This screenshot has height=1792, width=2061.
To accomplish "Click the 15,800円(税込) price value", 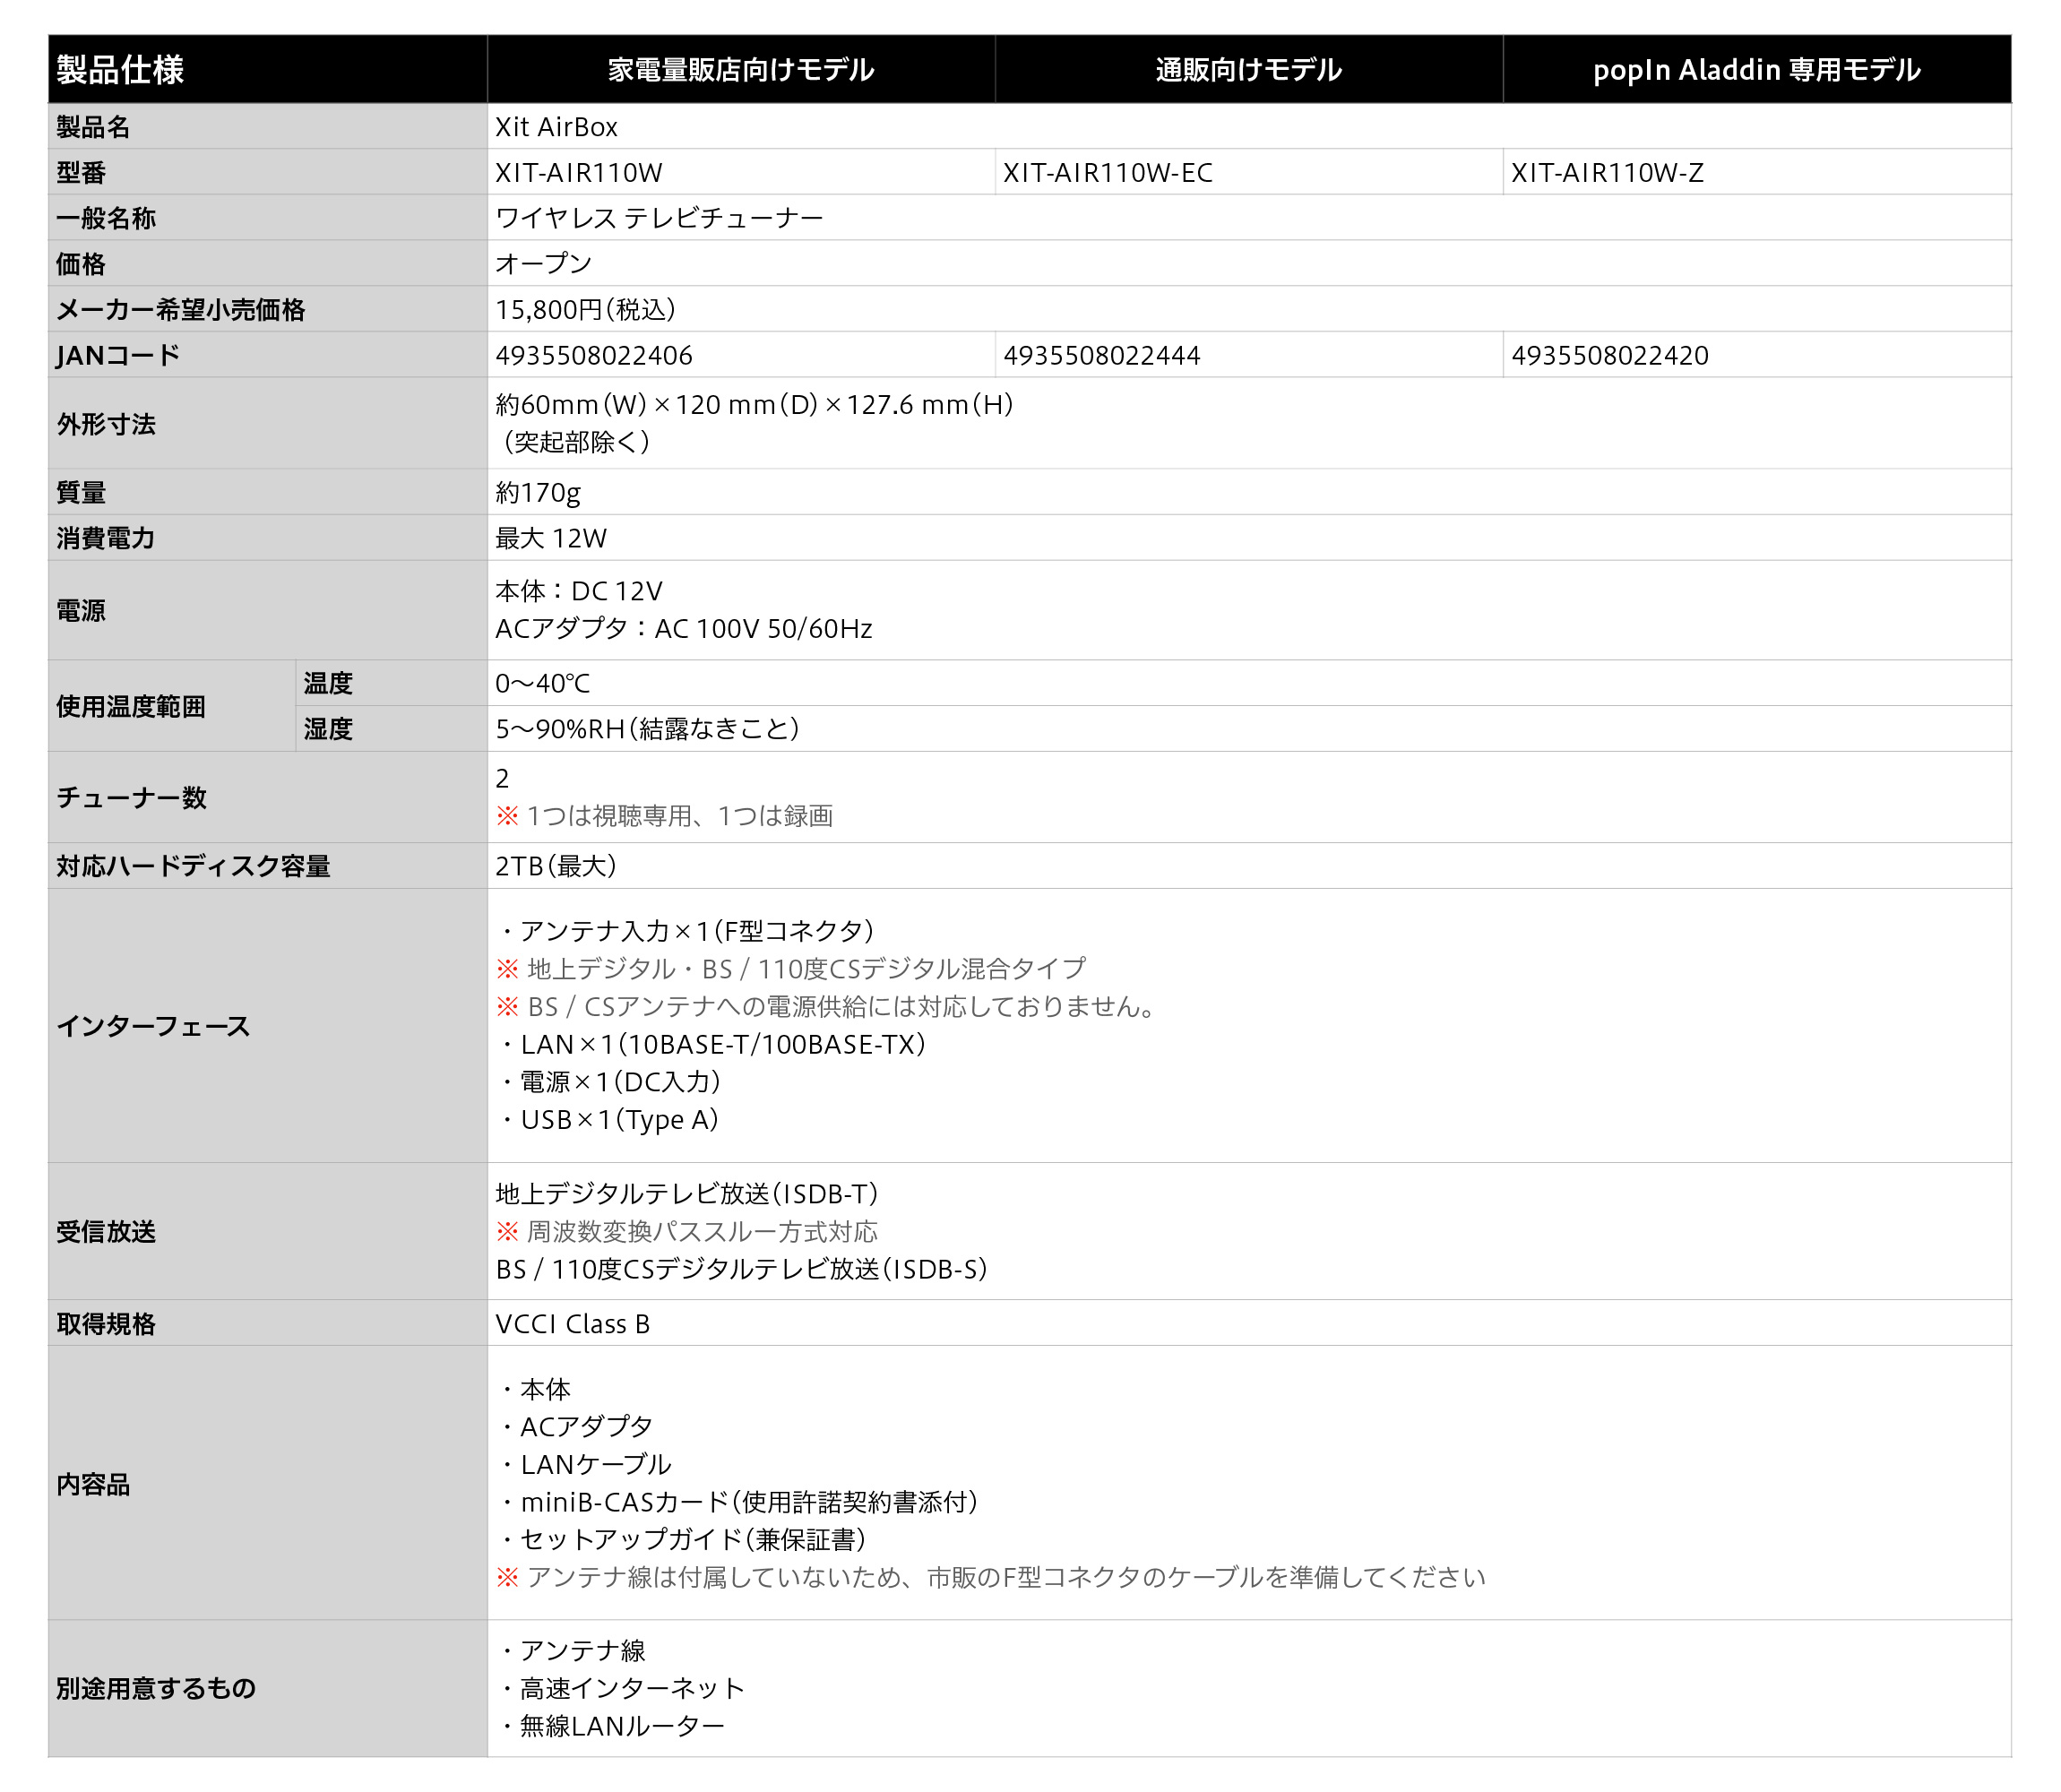I will tap(586, 310).
